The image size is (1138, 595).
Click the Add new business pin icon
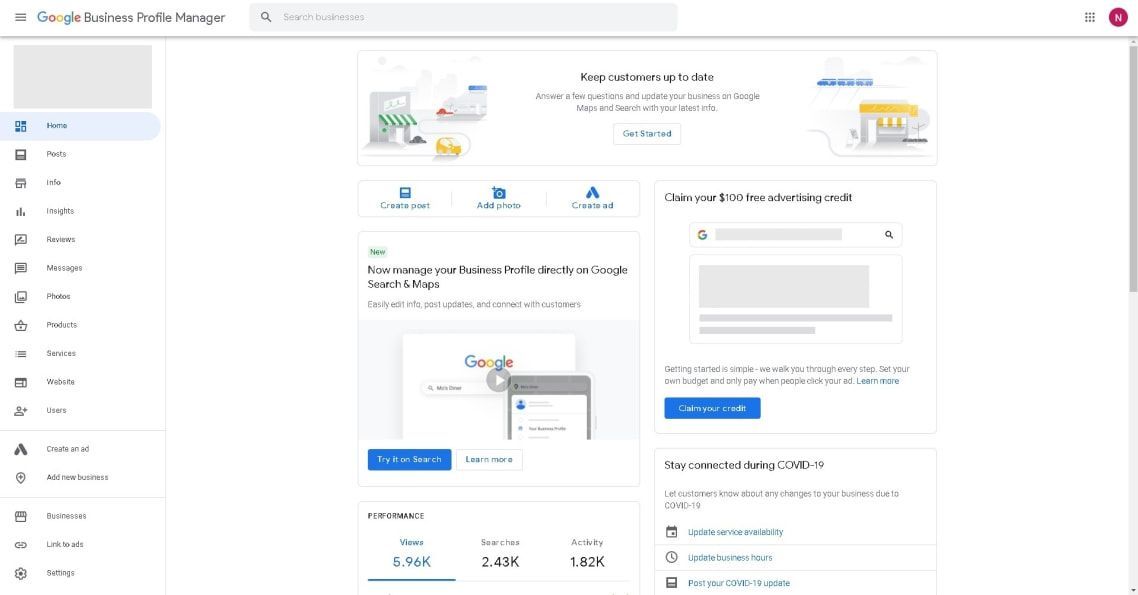[20, 477]
